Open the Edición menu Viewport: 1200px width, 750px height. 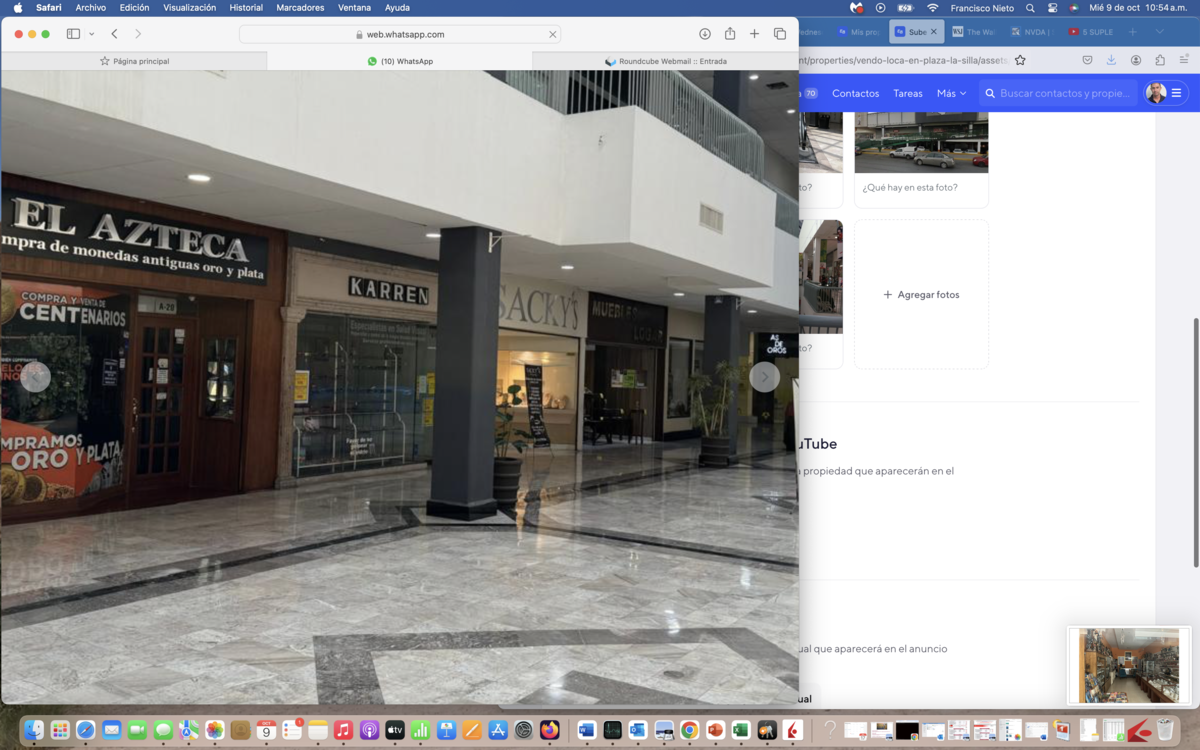[134, 7]
